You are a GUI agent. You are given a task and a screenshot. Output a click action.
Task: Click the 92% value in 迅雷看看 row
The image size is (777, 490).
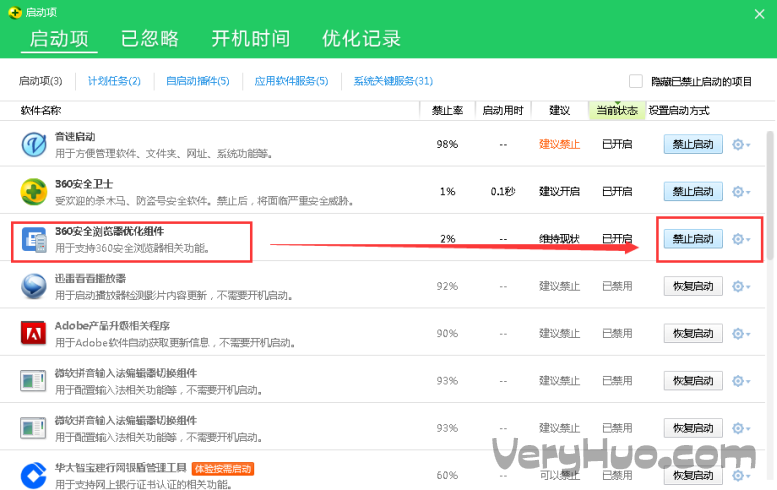coord(447,286)
